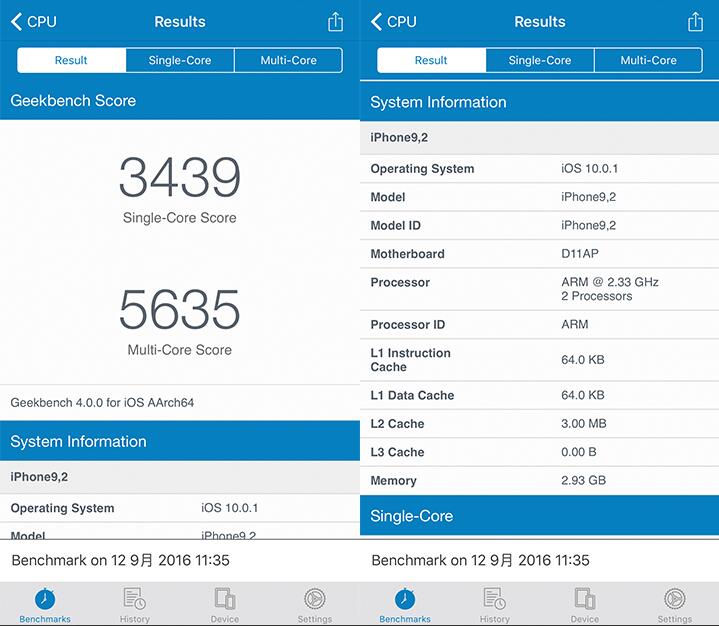Tap Results title in left screen
719x626 pixels.
[180, 22]
